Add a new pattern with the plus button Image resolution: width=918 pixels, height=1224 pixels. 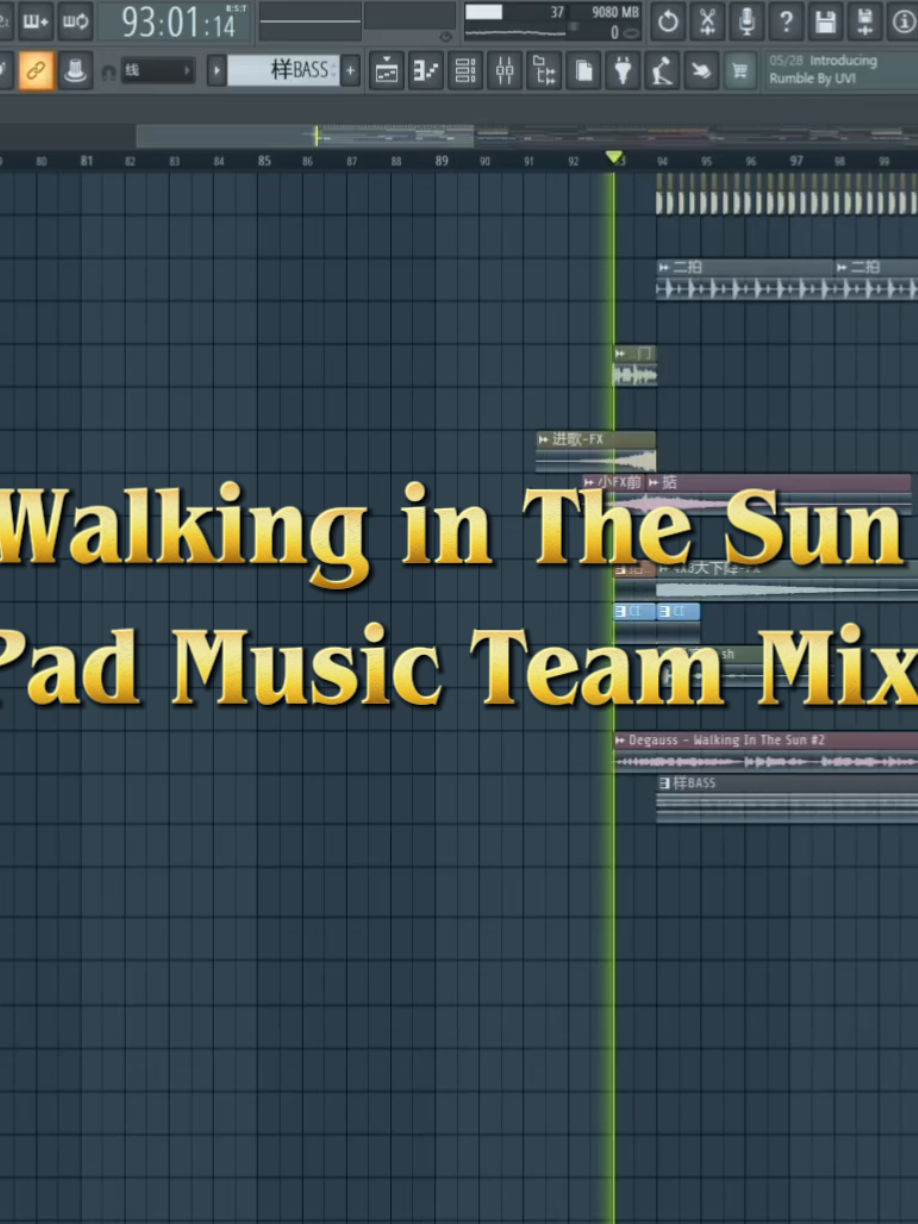click(x=351, y=71)
